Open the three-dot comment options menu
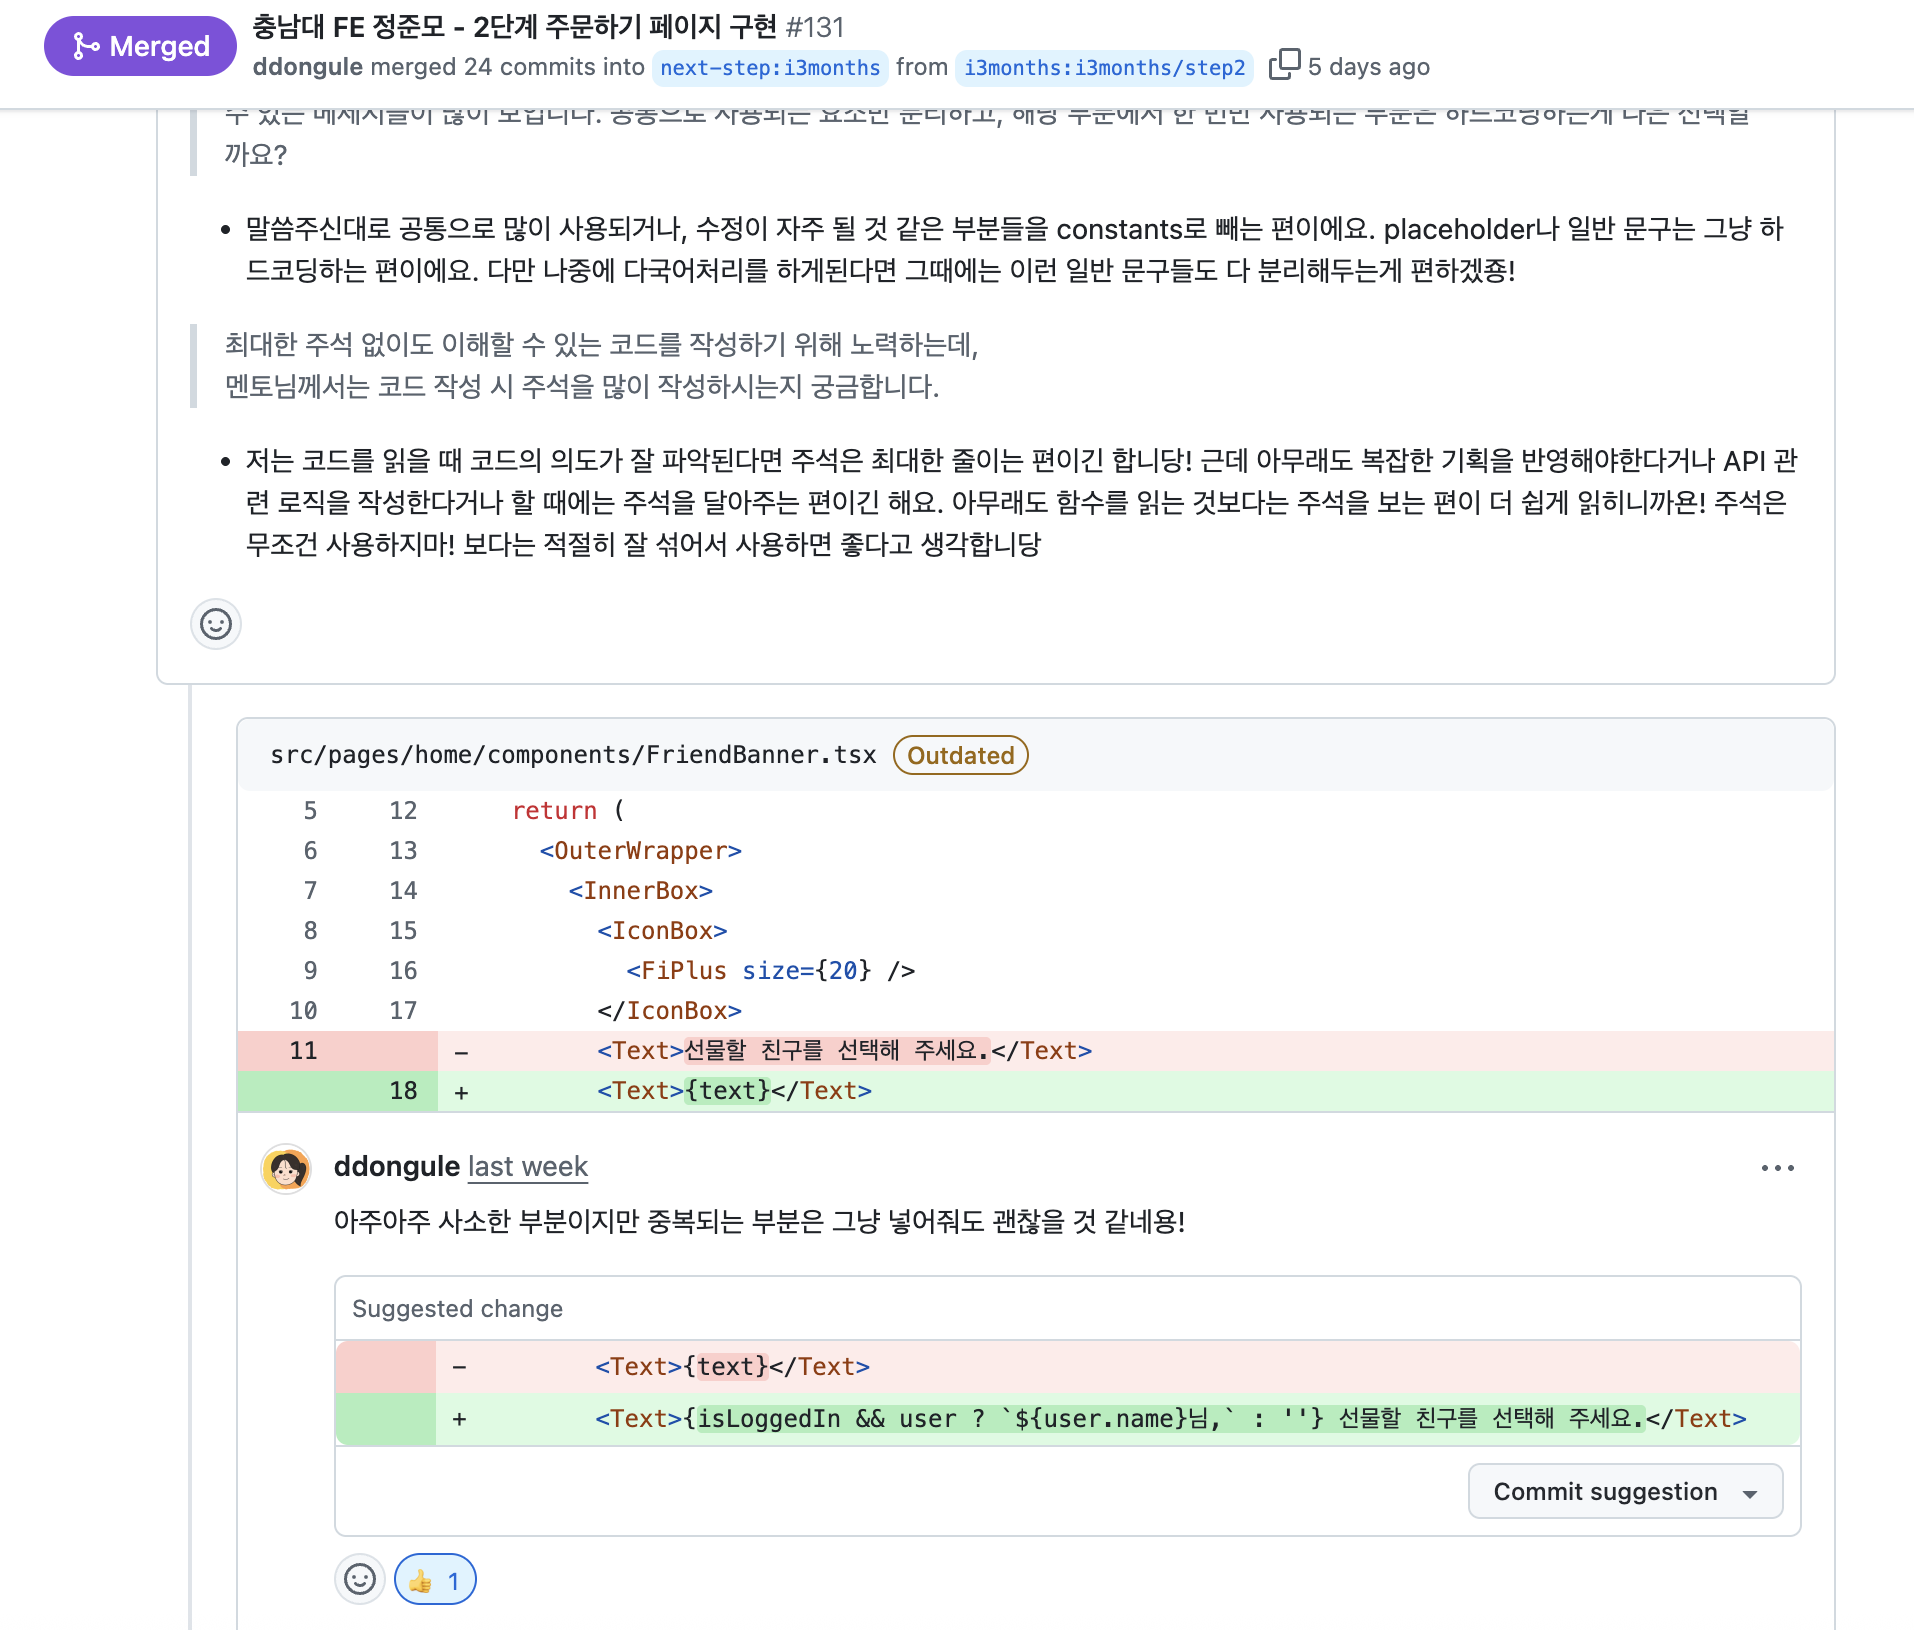The height and width of the screenshot is (1630, 1914). (1777, 1167)
